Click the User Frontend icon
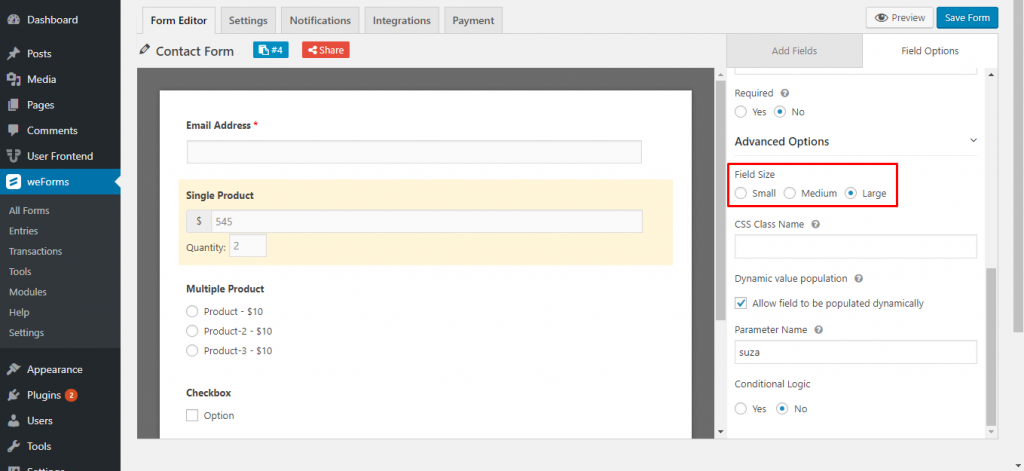The height and width of the screenshot is (471, 1024). coord(13,156)
